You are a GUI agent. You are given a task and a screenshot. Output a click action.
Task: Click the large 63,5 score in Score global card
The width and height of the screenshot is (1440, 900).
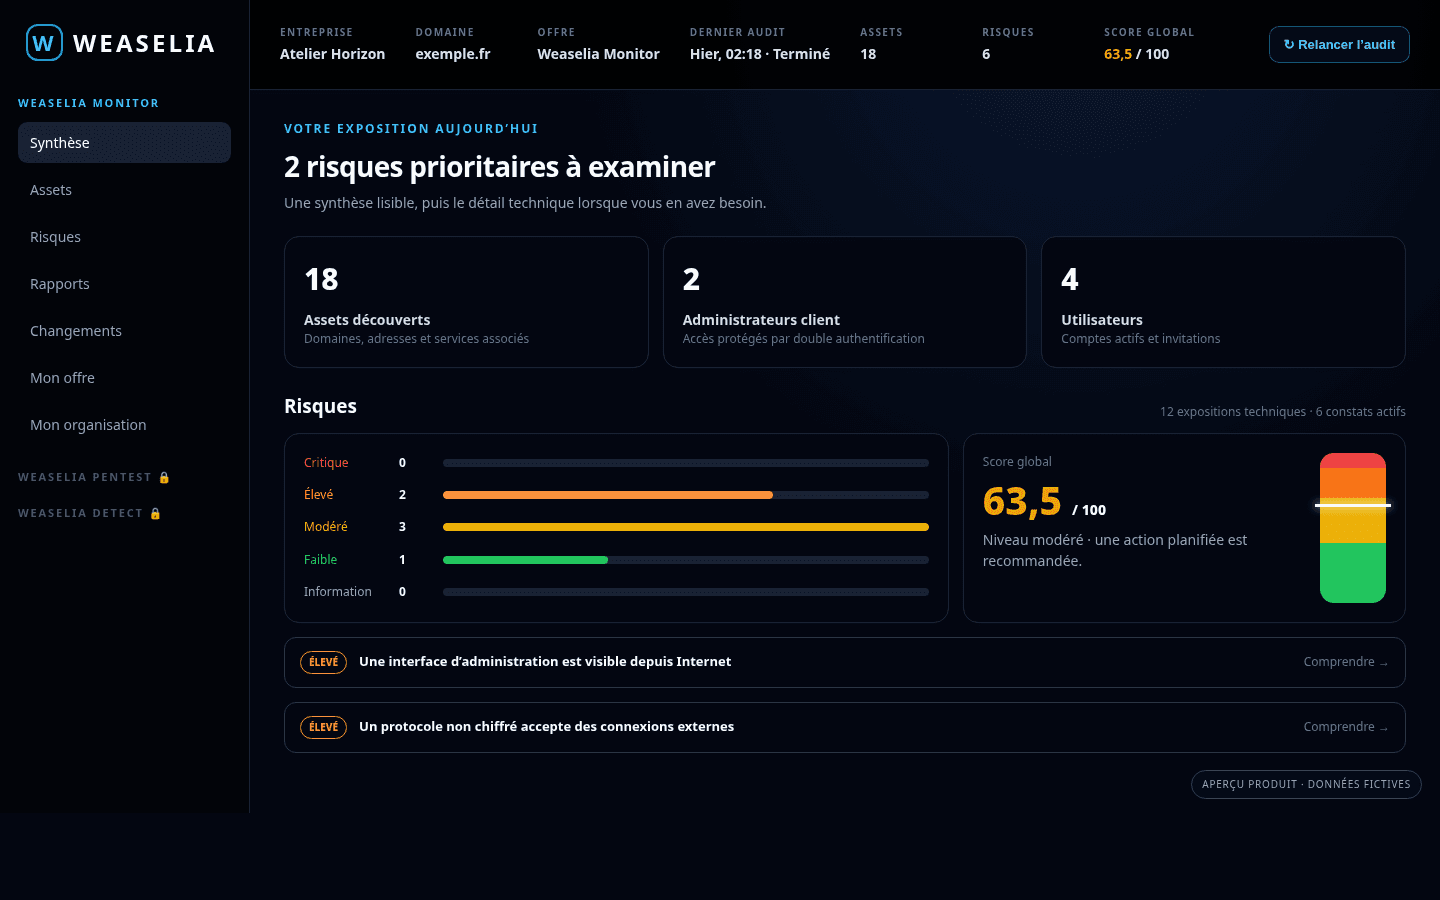tap(1022, 501)
